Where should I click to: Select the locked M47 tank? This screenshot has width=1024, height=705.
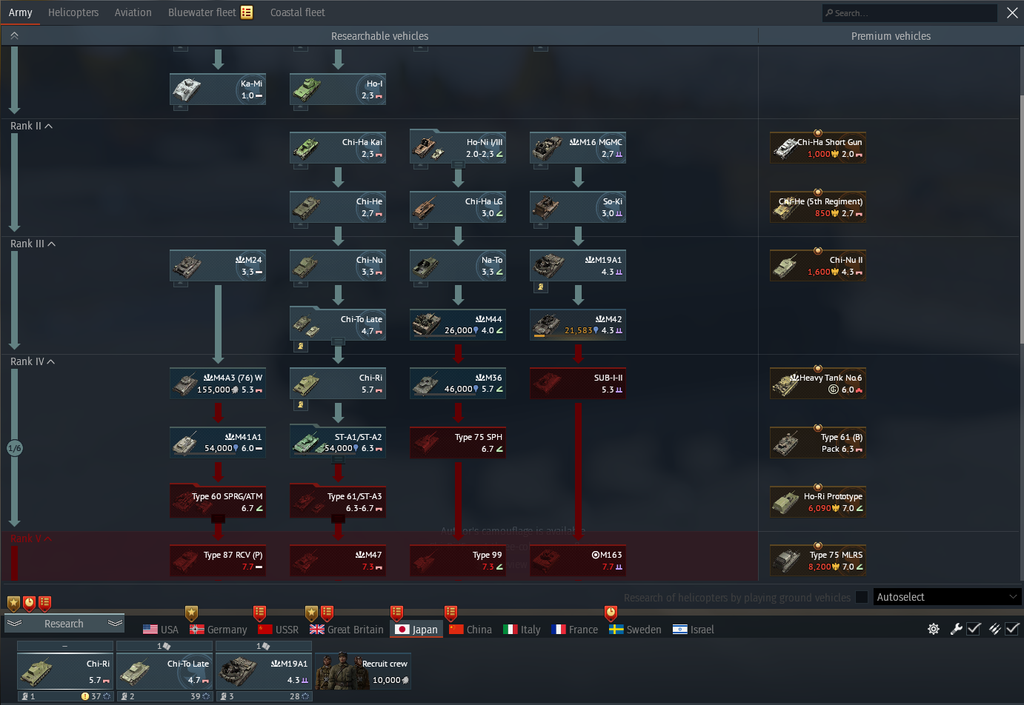coord(338,561)
